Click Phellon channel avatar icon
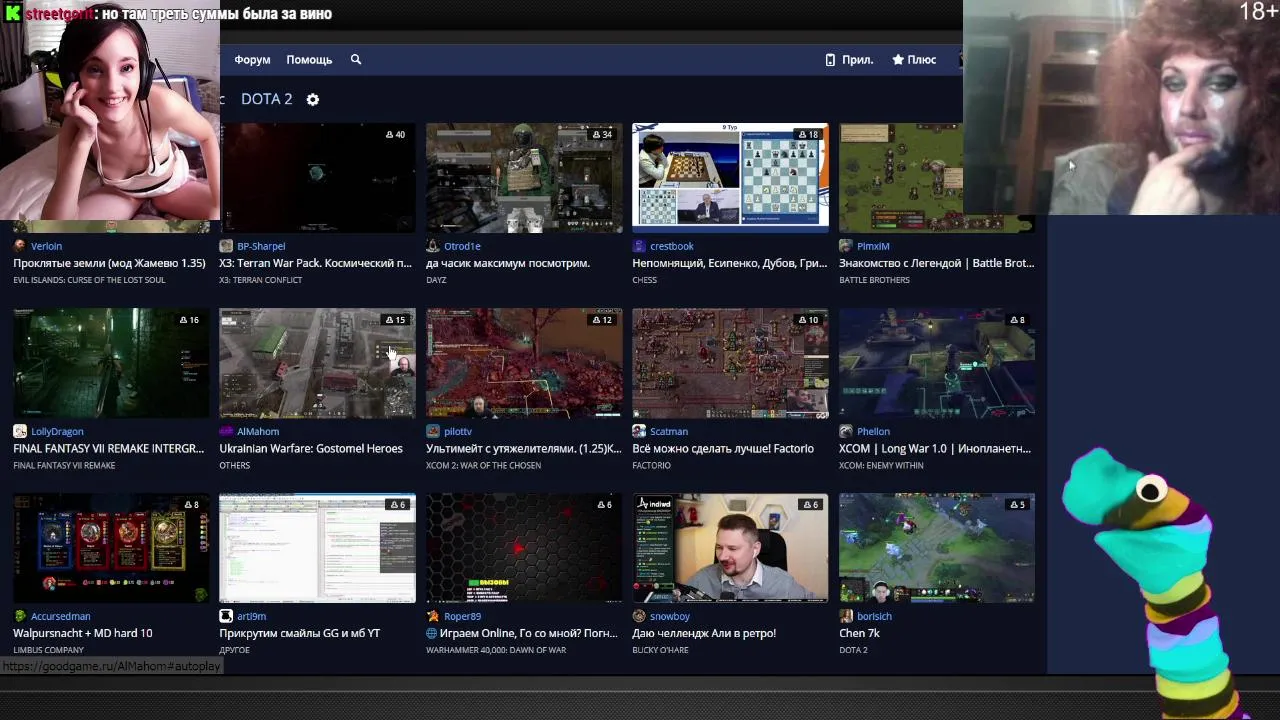 pos(846,431)
